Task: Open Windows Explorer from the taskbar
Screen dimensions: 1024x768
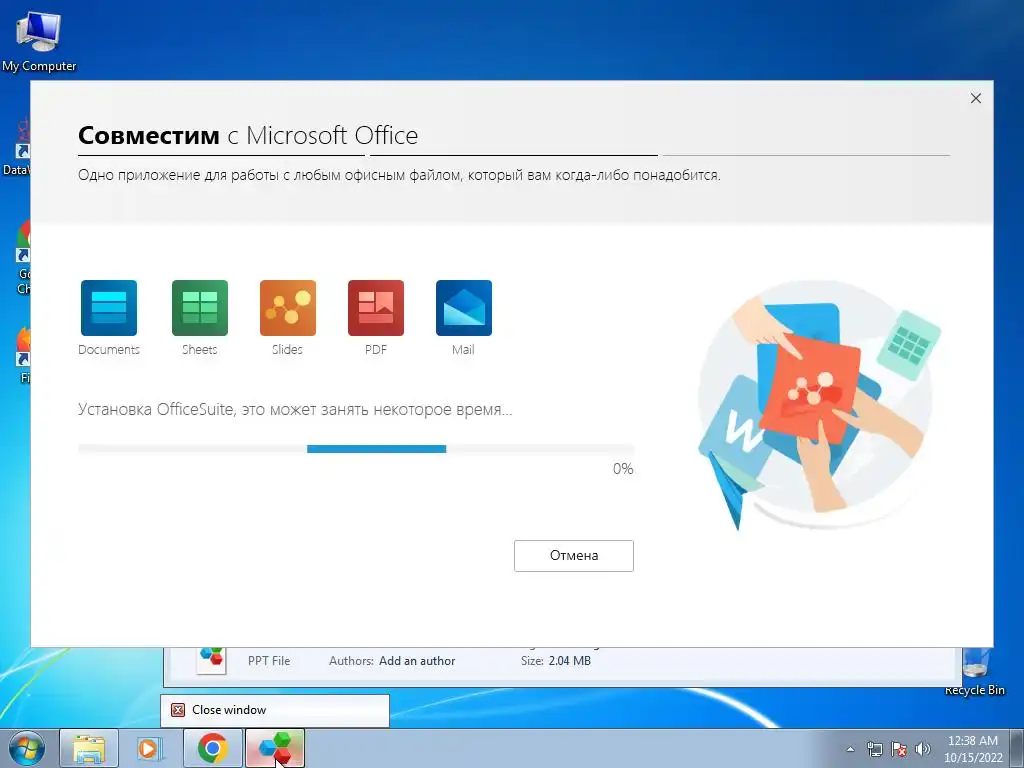Action: pyautogui.click(x=89, y=748)
